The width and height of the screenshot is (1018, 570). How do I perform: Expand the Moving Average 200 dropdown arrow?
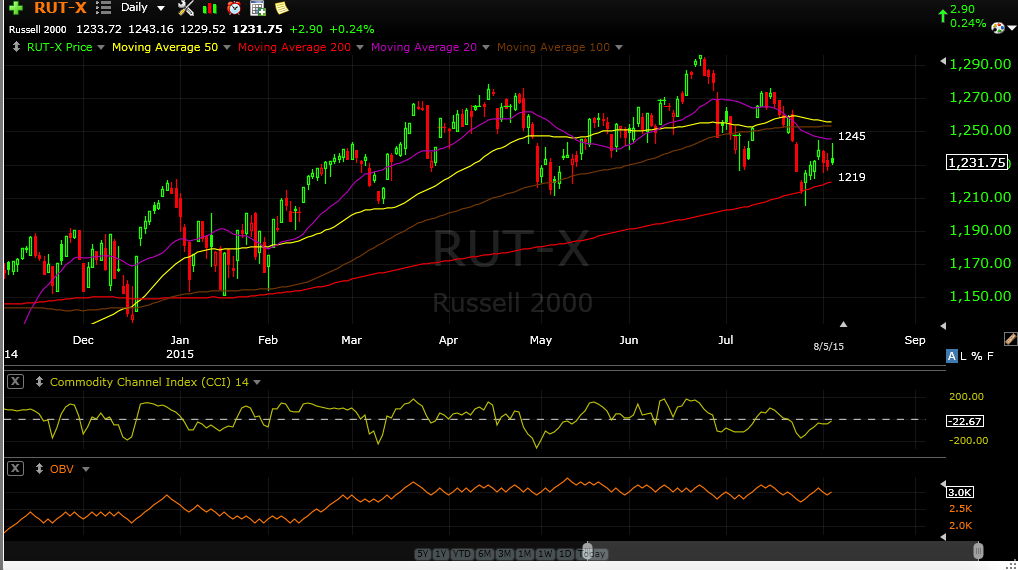coord(360,47)
